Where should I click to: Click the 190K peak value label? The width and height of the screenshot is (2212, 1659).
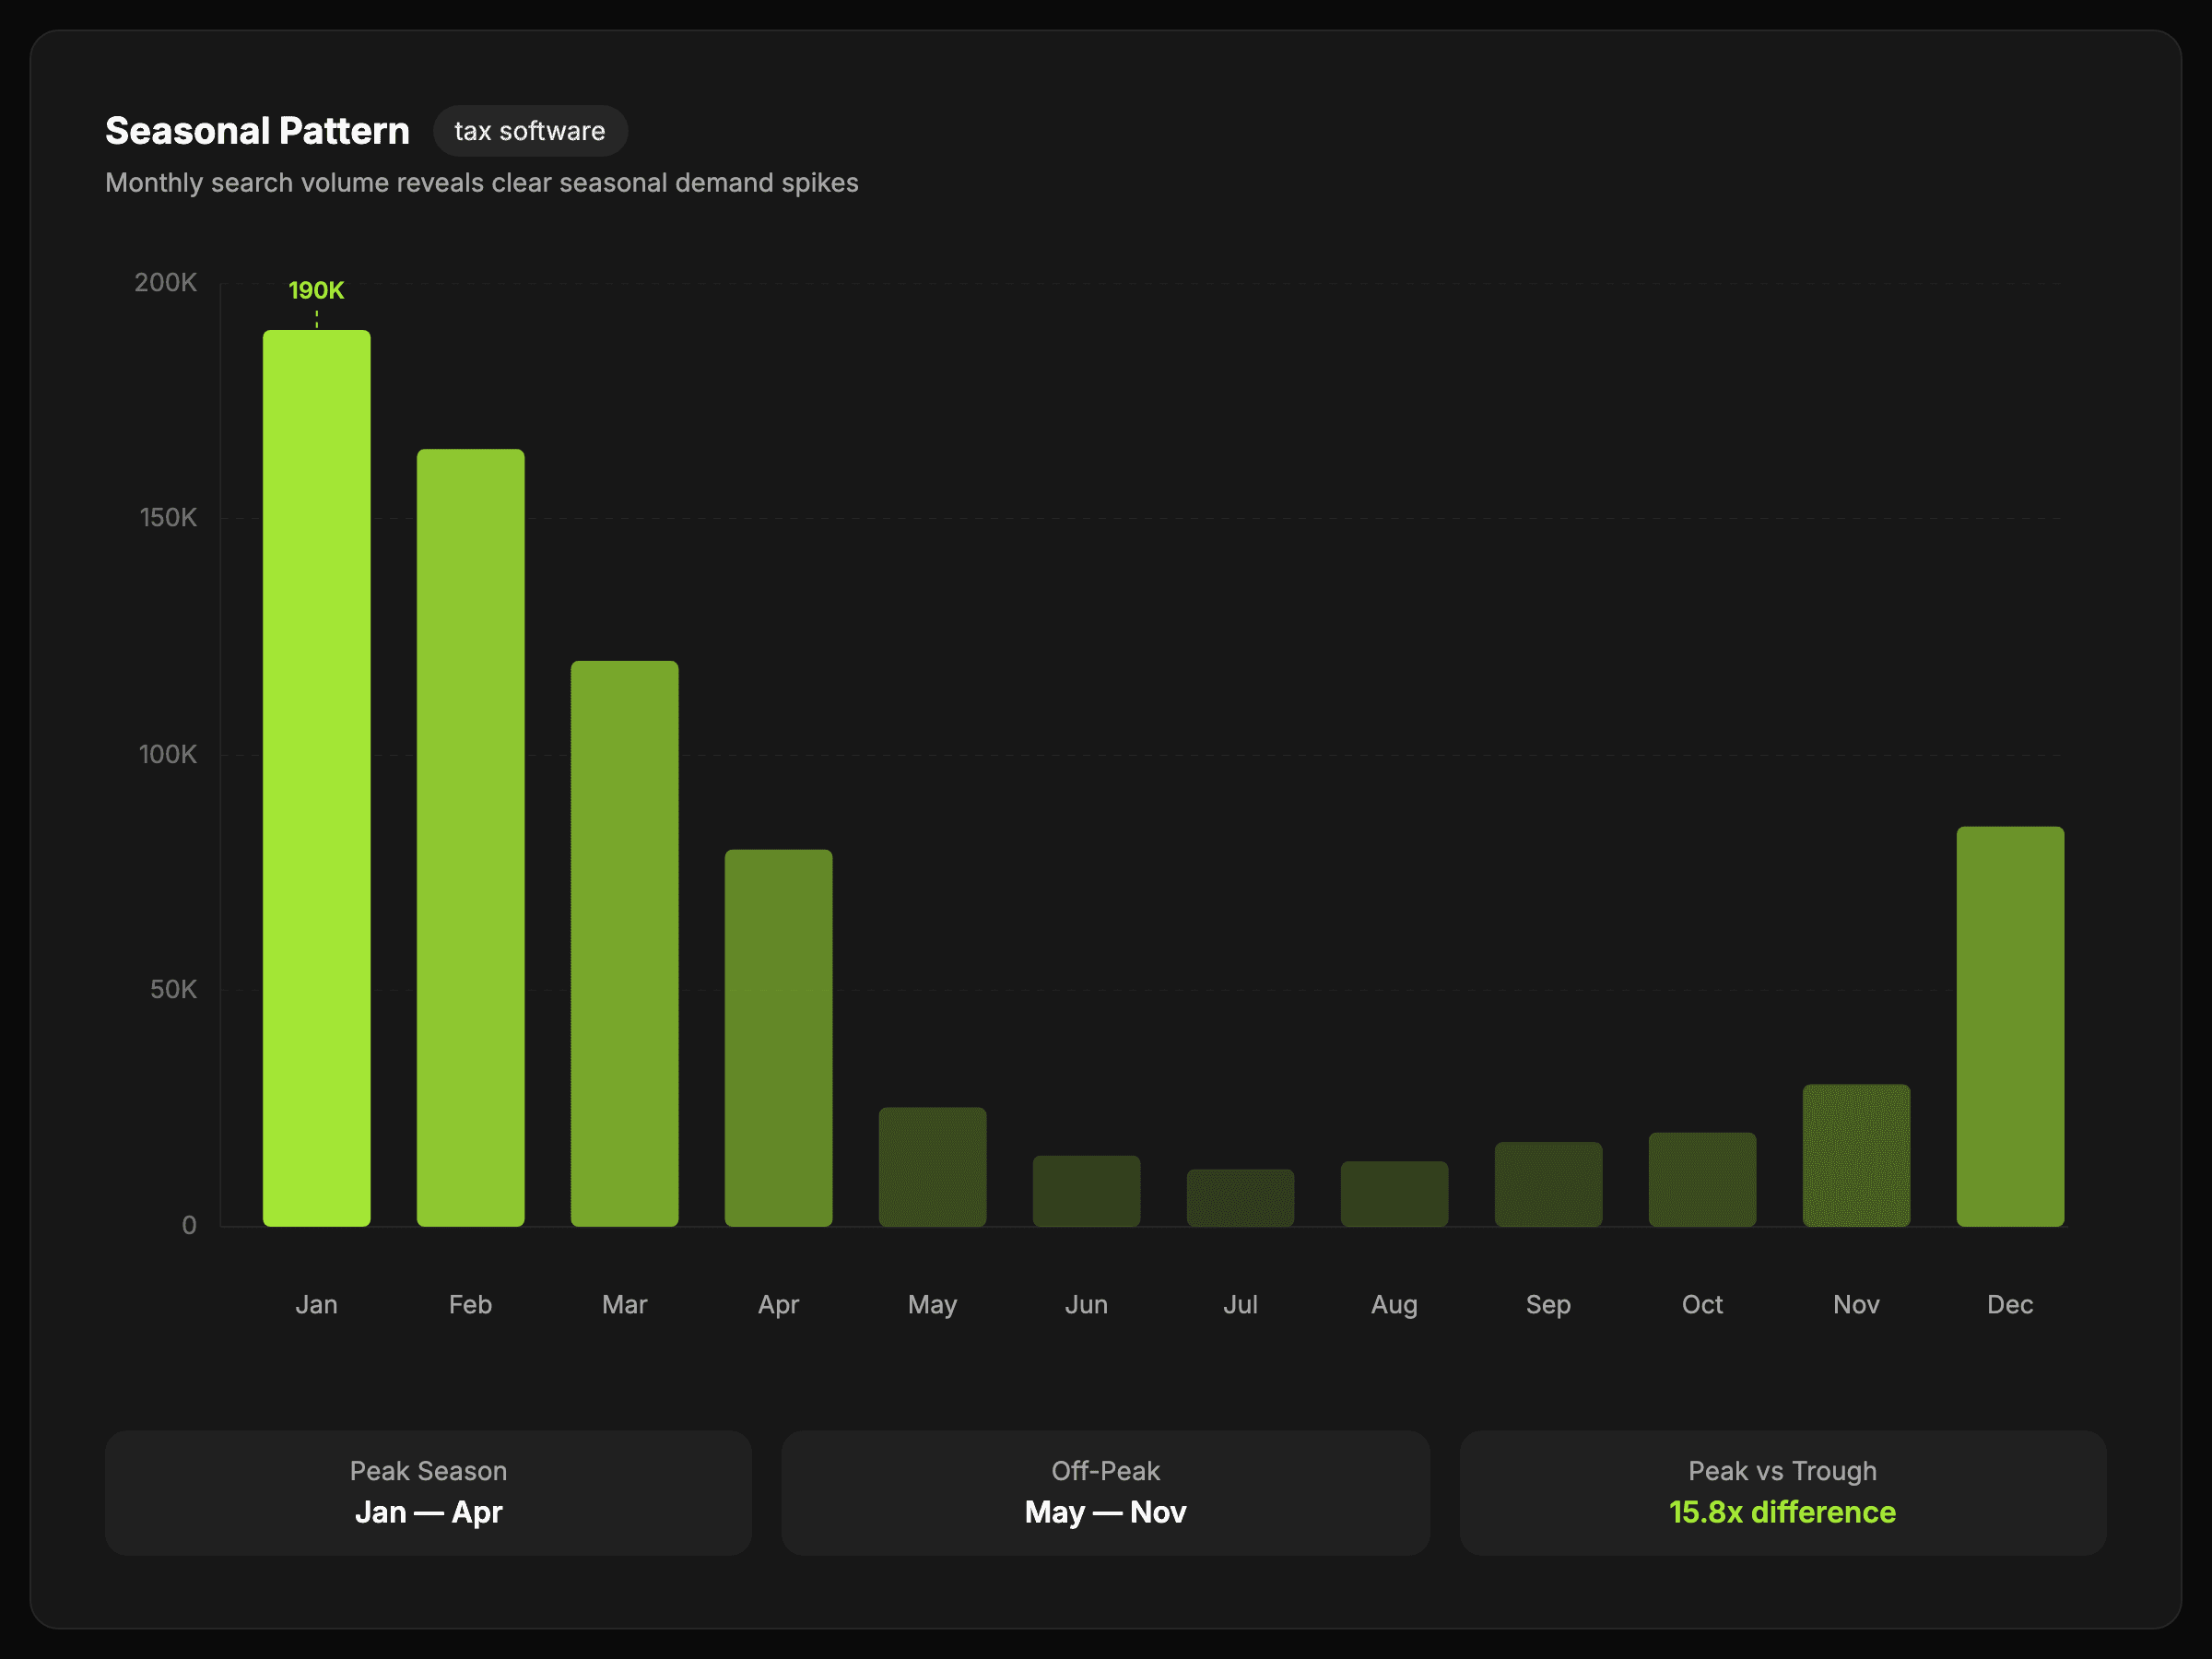pyautogui.click(x=316, y=290)
